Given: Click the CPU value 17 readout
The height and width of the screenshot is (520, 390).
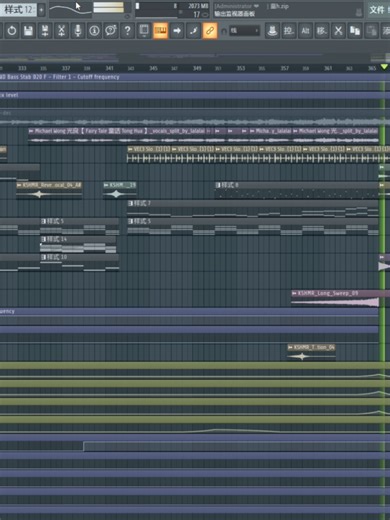Looking at the screenshot, I should point(197,14).
